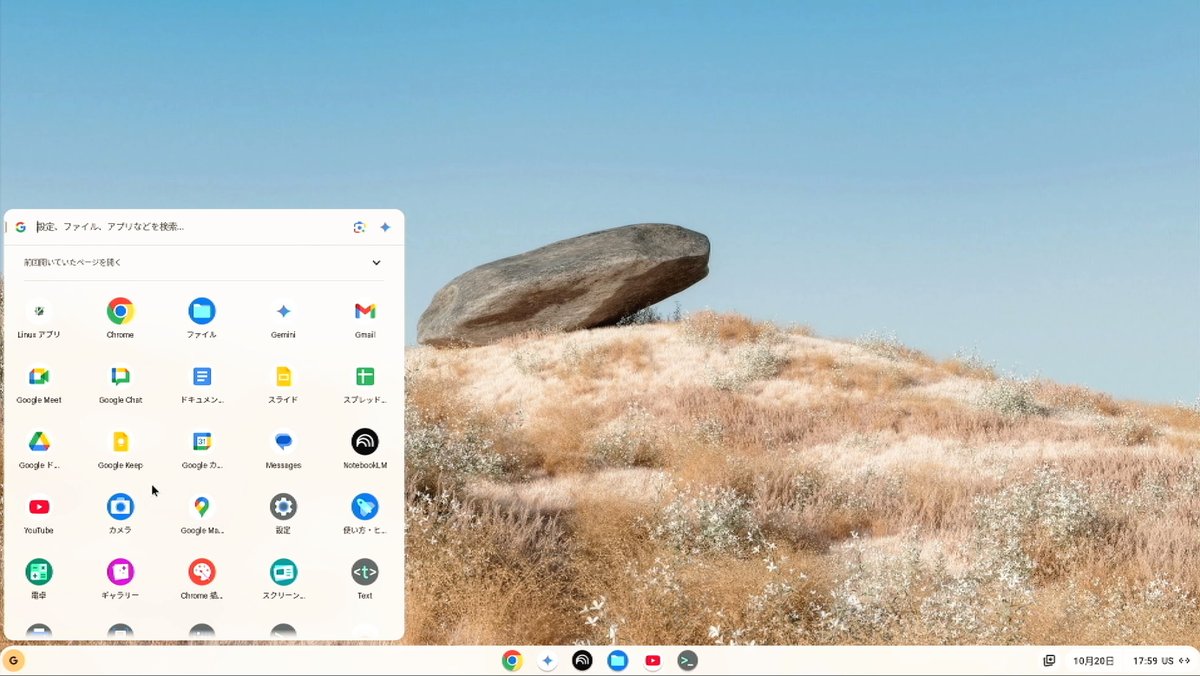This screenshot has width=1200, height=676.
Task: Open YouTube from the shelf
Action: (x=653, y=660)
